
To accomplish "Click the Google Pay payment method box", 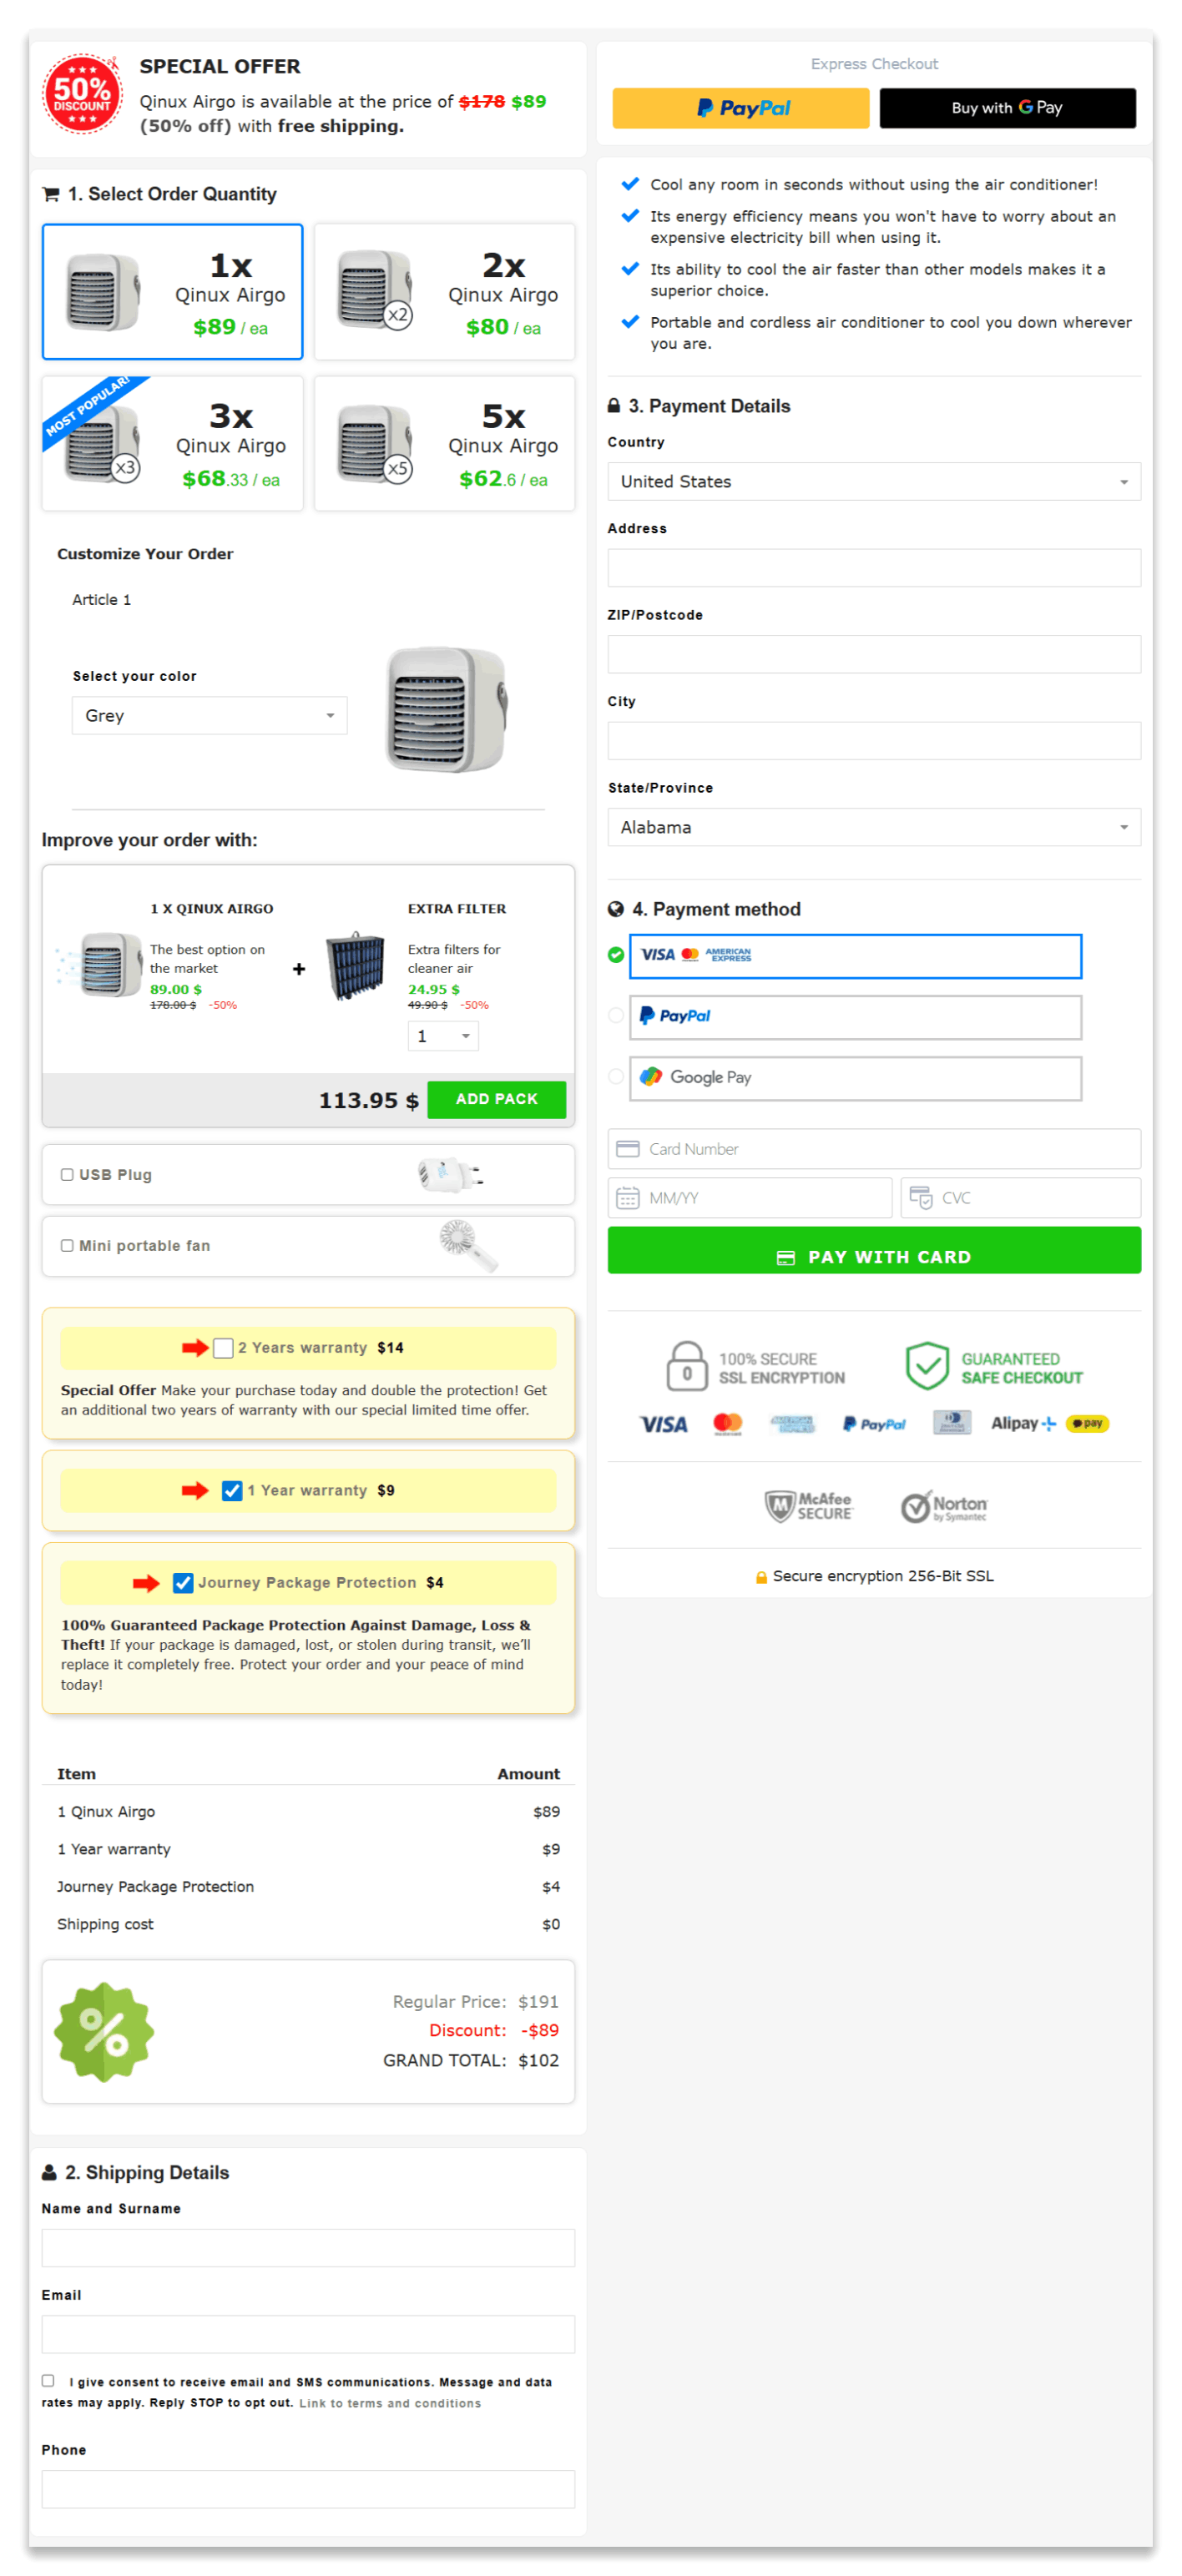I will pyautogui.click(x=856, y=1079).
